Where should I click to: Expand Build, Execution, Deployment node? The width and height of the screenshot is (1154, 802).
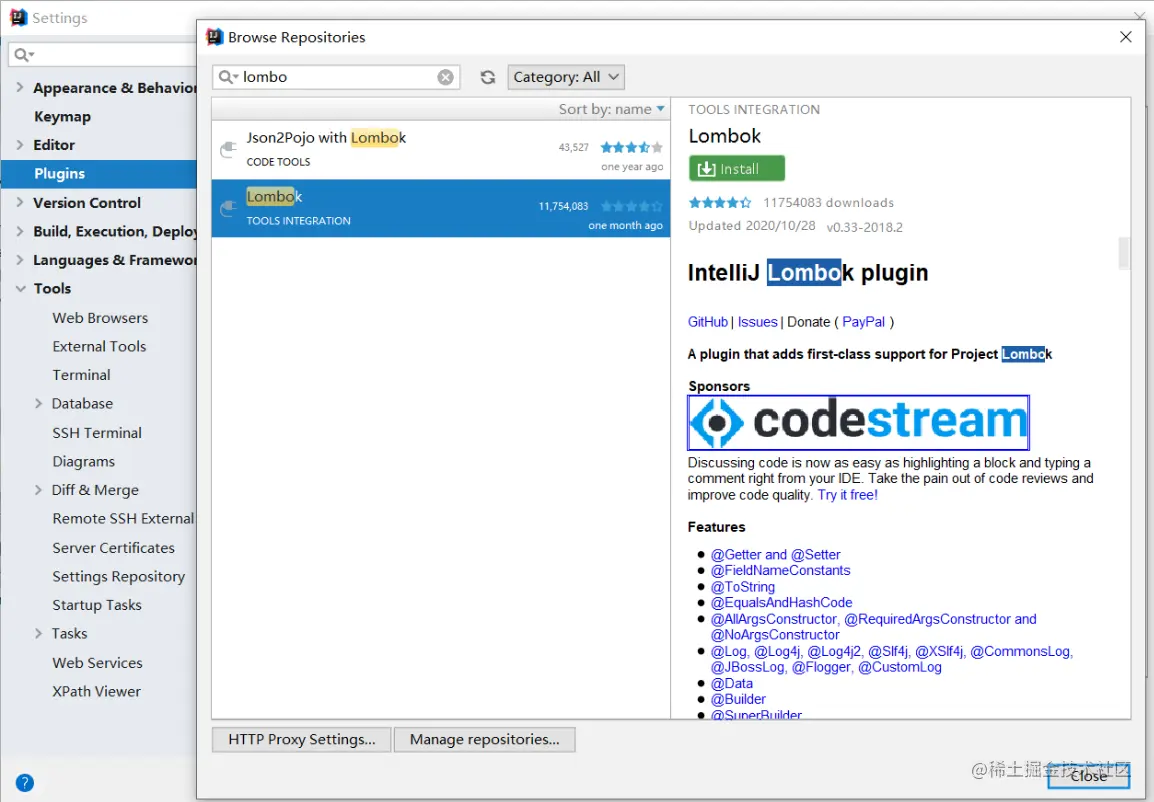click(20, 230)
